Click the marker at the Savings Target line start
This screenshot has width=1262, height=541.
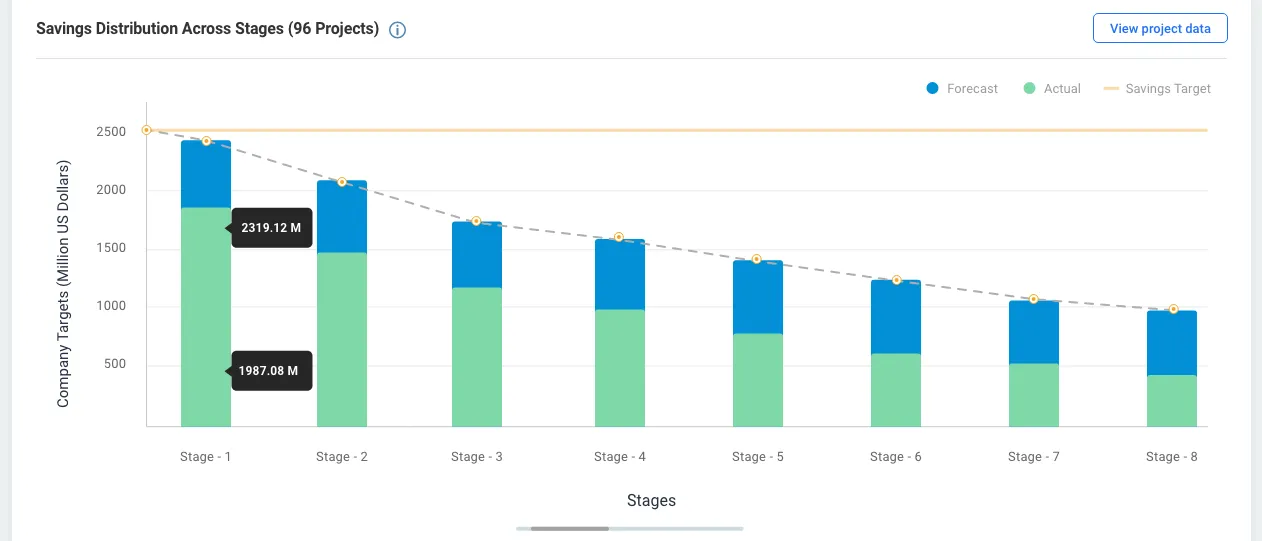click(x=146, y=130)
